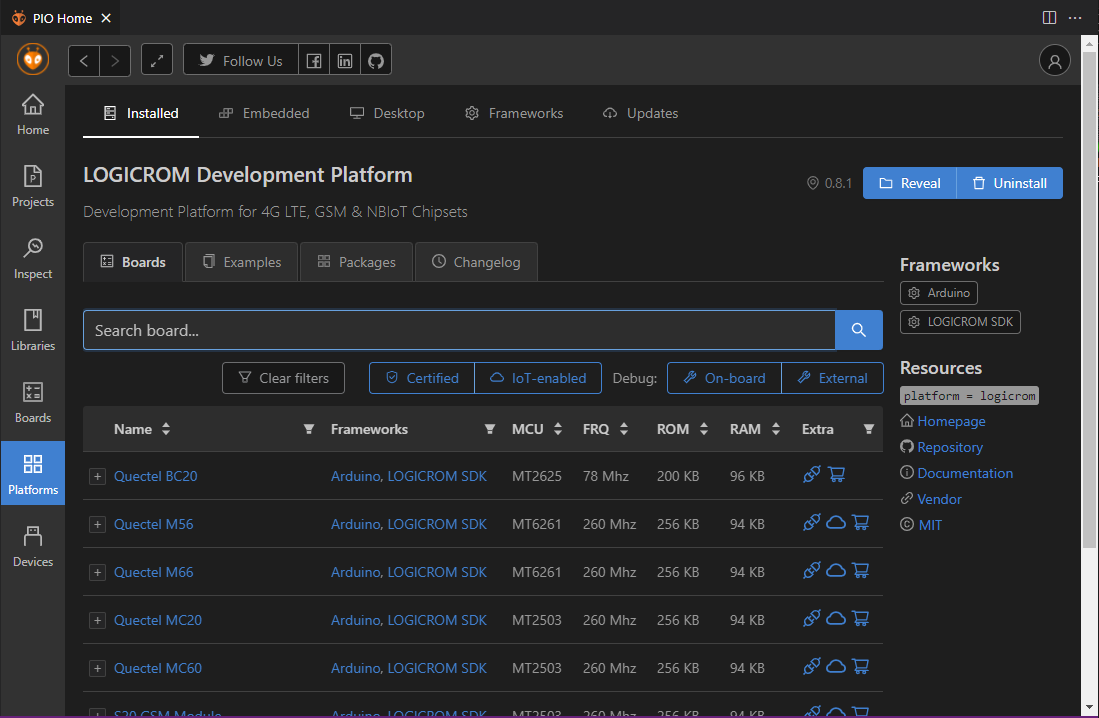Go back with the left arrow button

pyautogui.click(x=84, y=60)
